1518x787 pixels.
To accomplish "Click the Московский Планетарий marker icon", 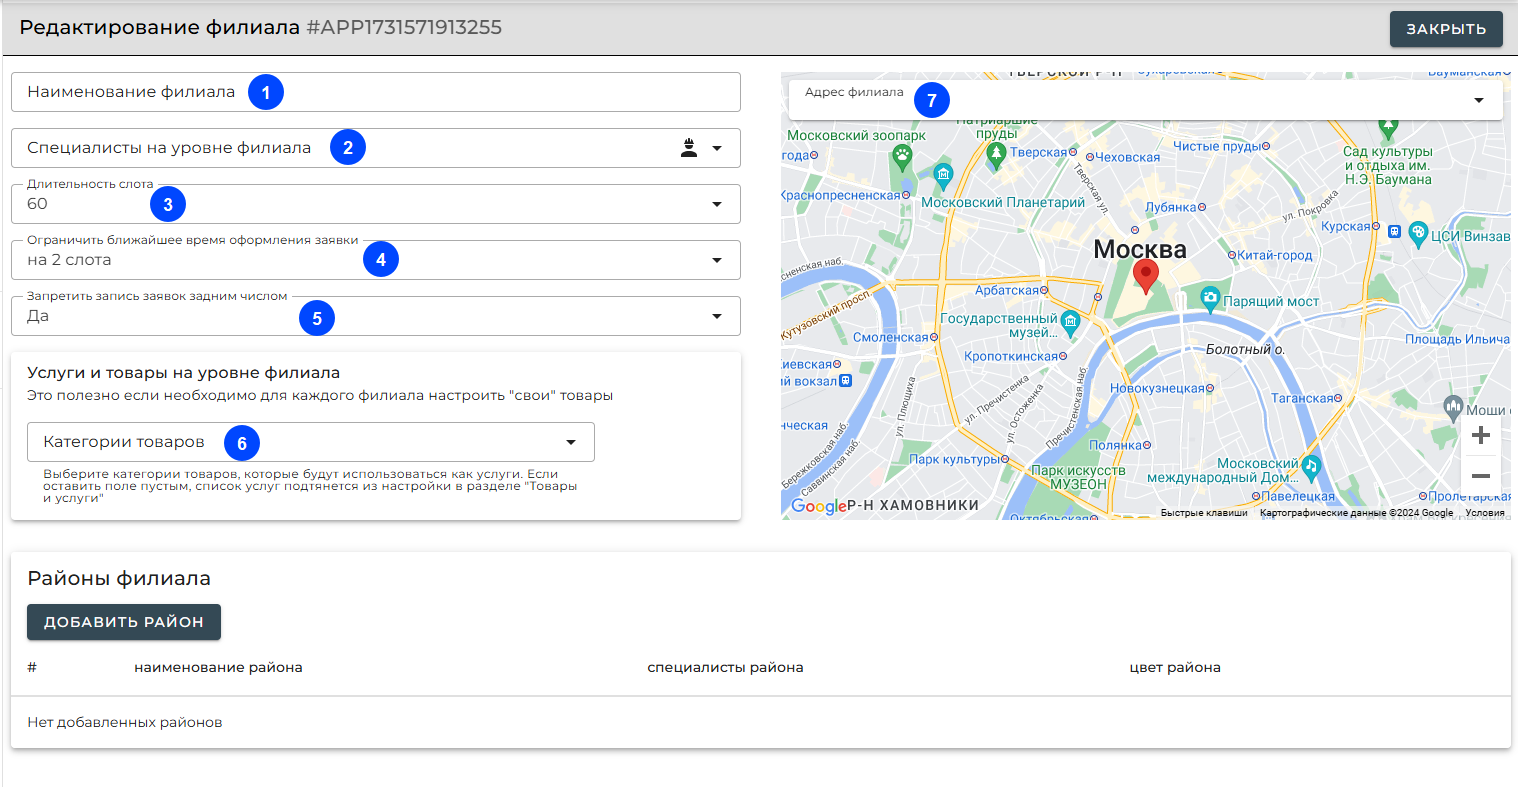I will click(x=943, y=176).
